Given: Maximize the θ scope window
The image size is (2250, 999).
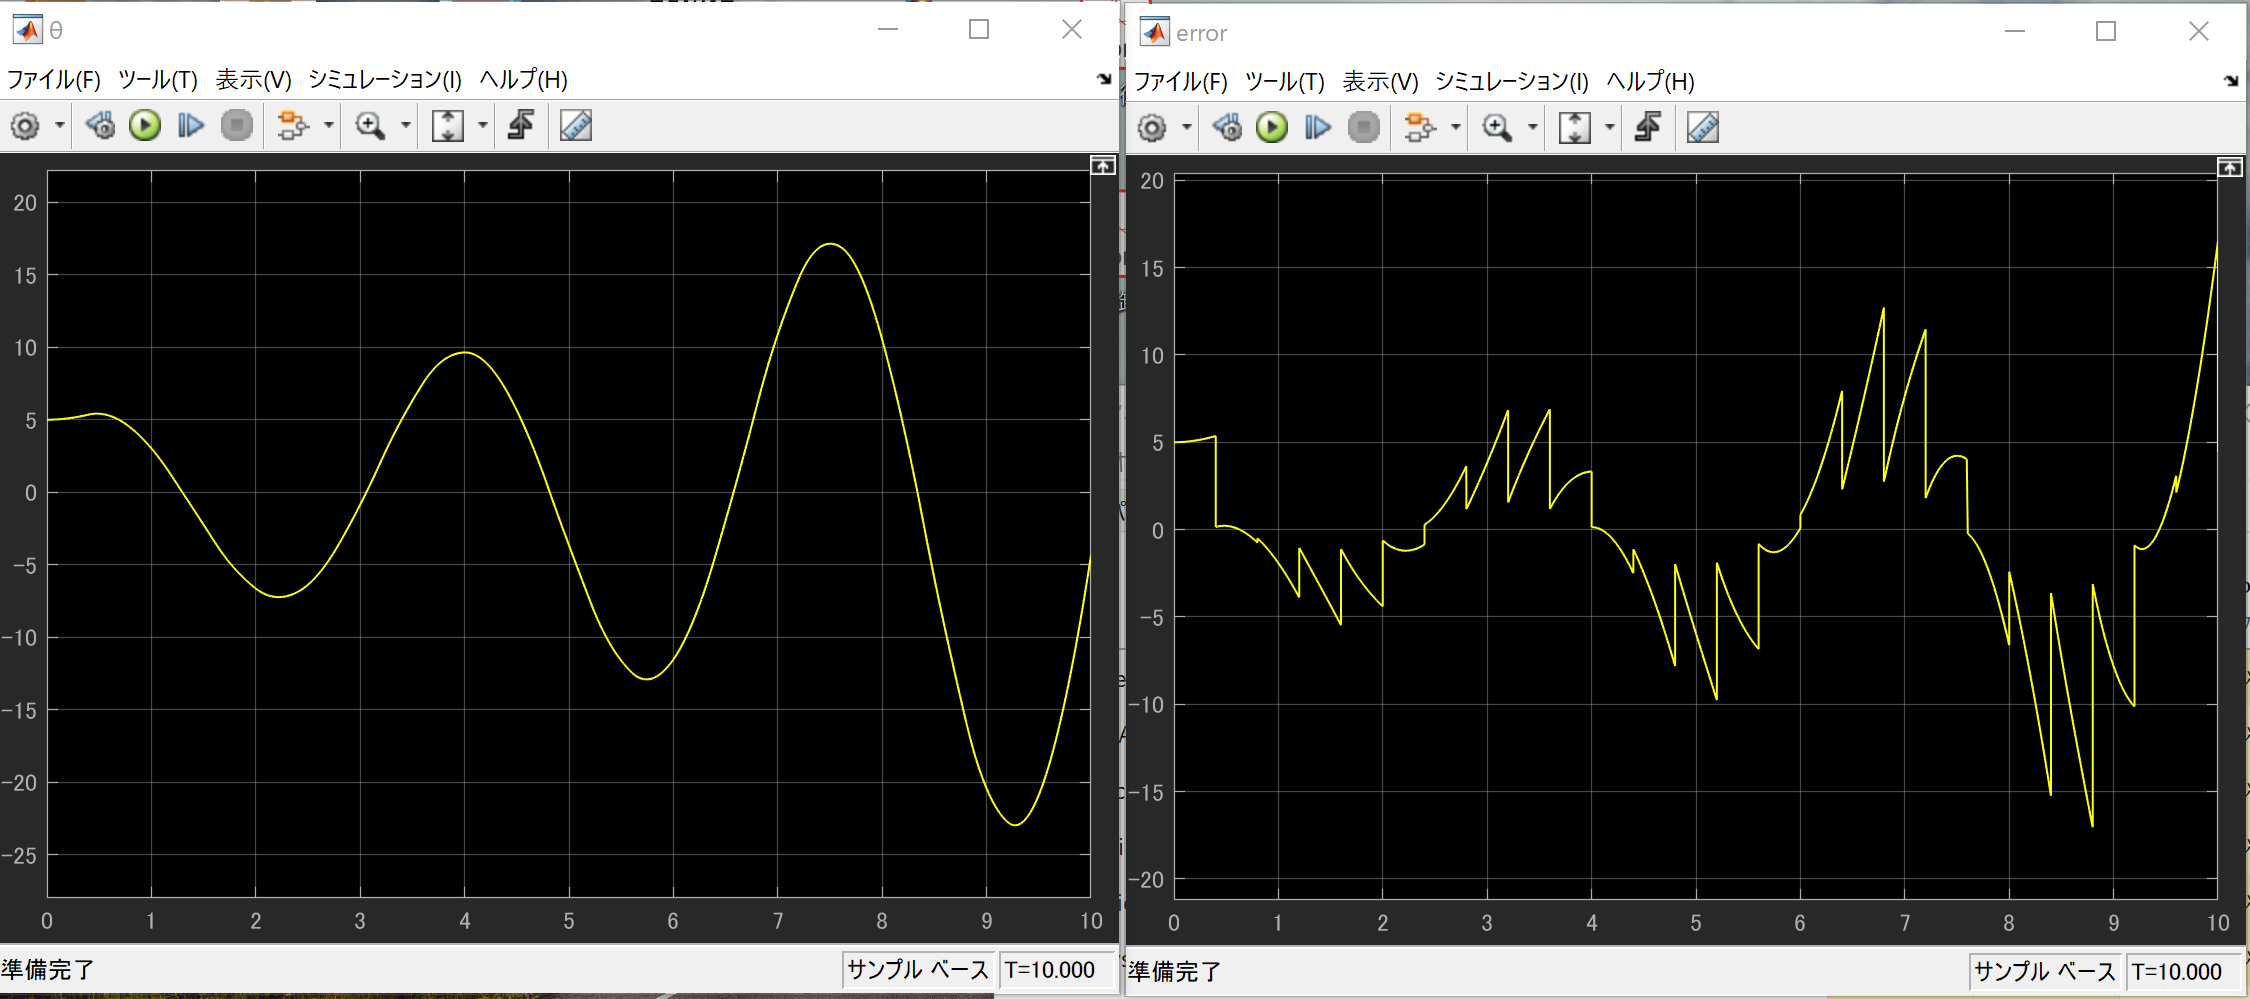Looking at the screenshot, I should click(979, 30).
